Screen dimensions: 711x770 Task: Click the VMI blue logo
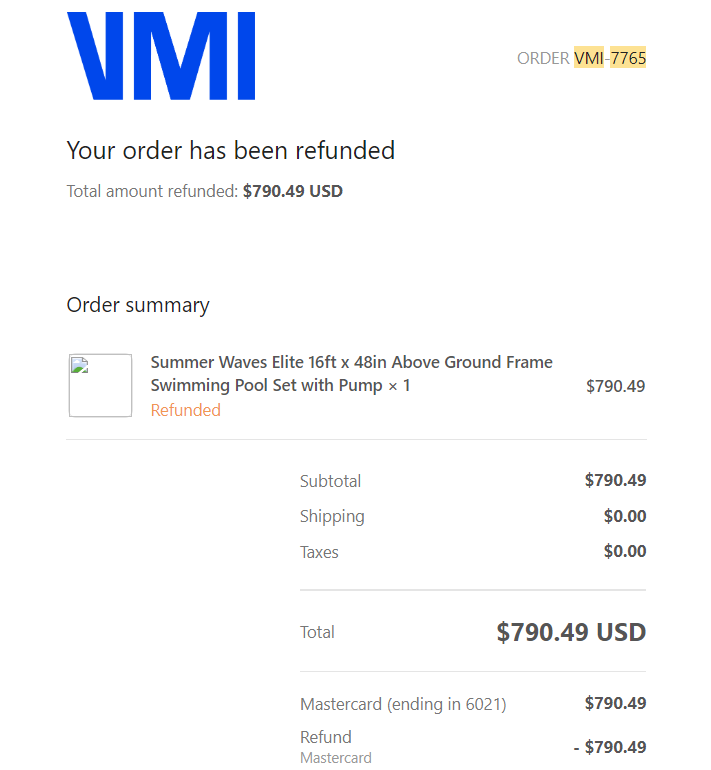161,56
